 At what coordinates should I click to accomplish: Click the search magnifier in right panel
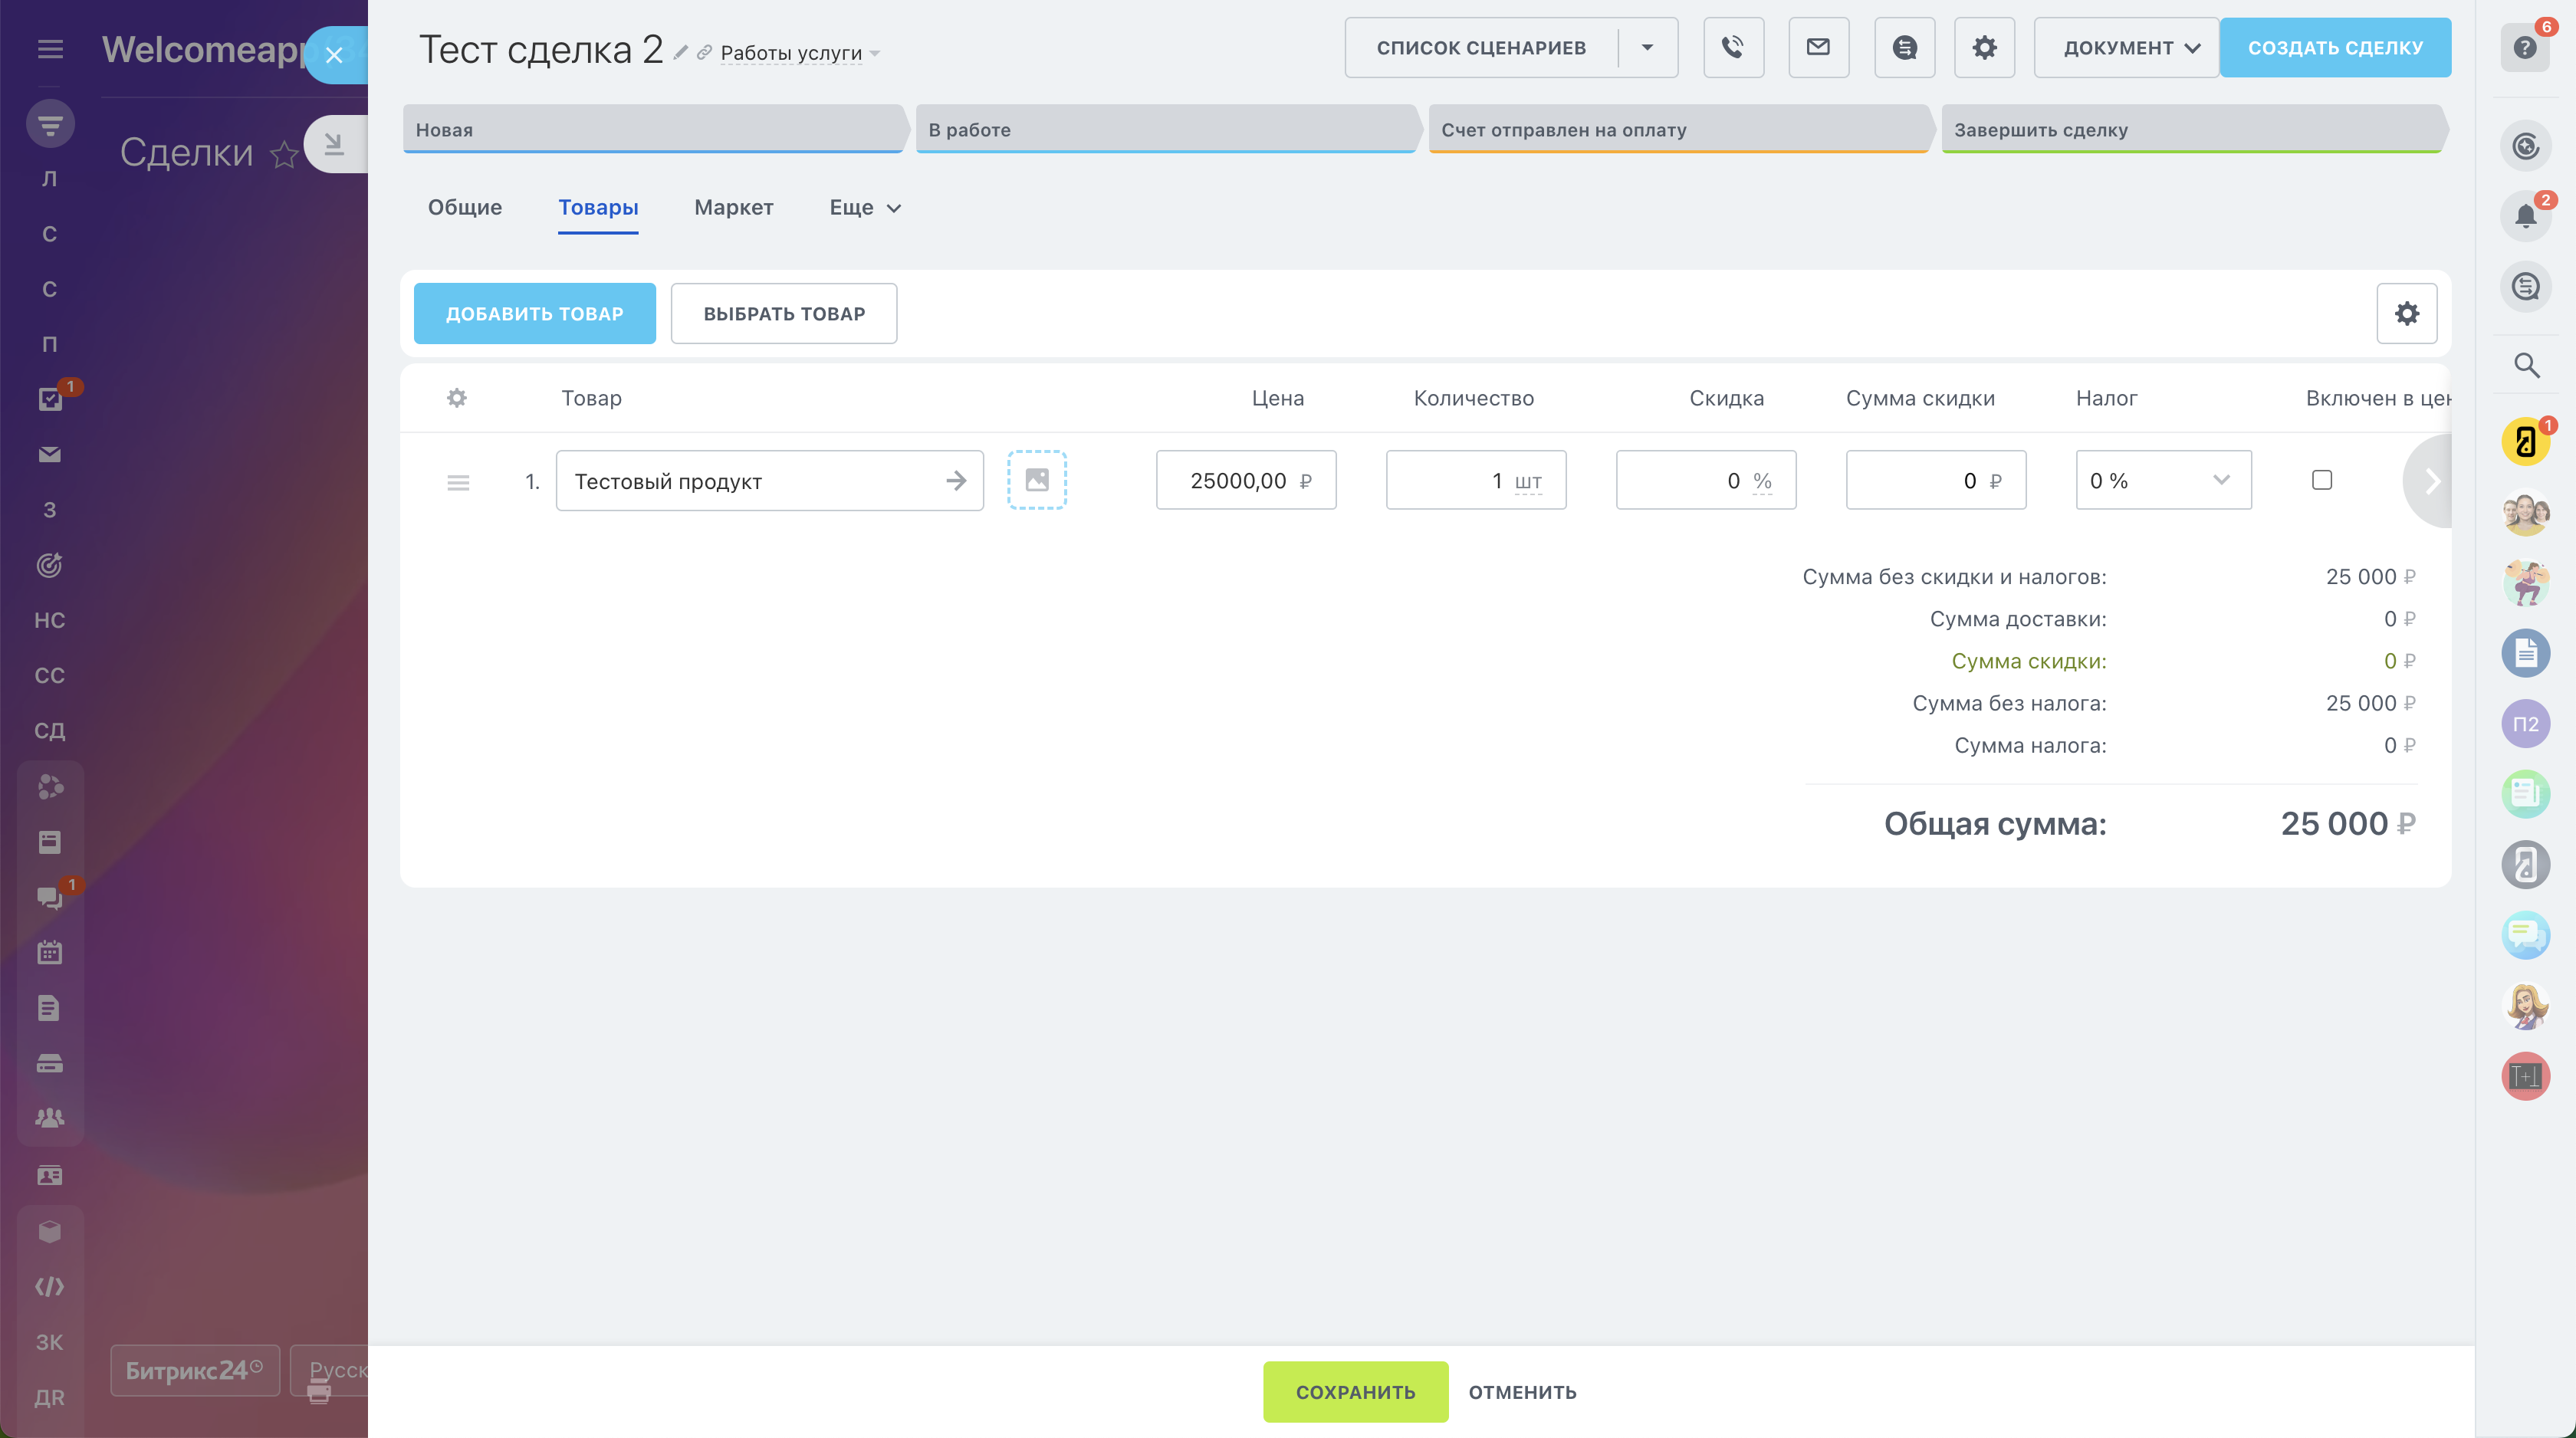(x=2526, y=366)
